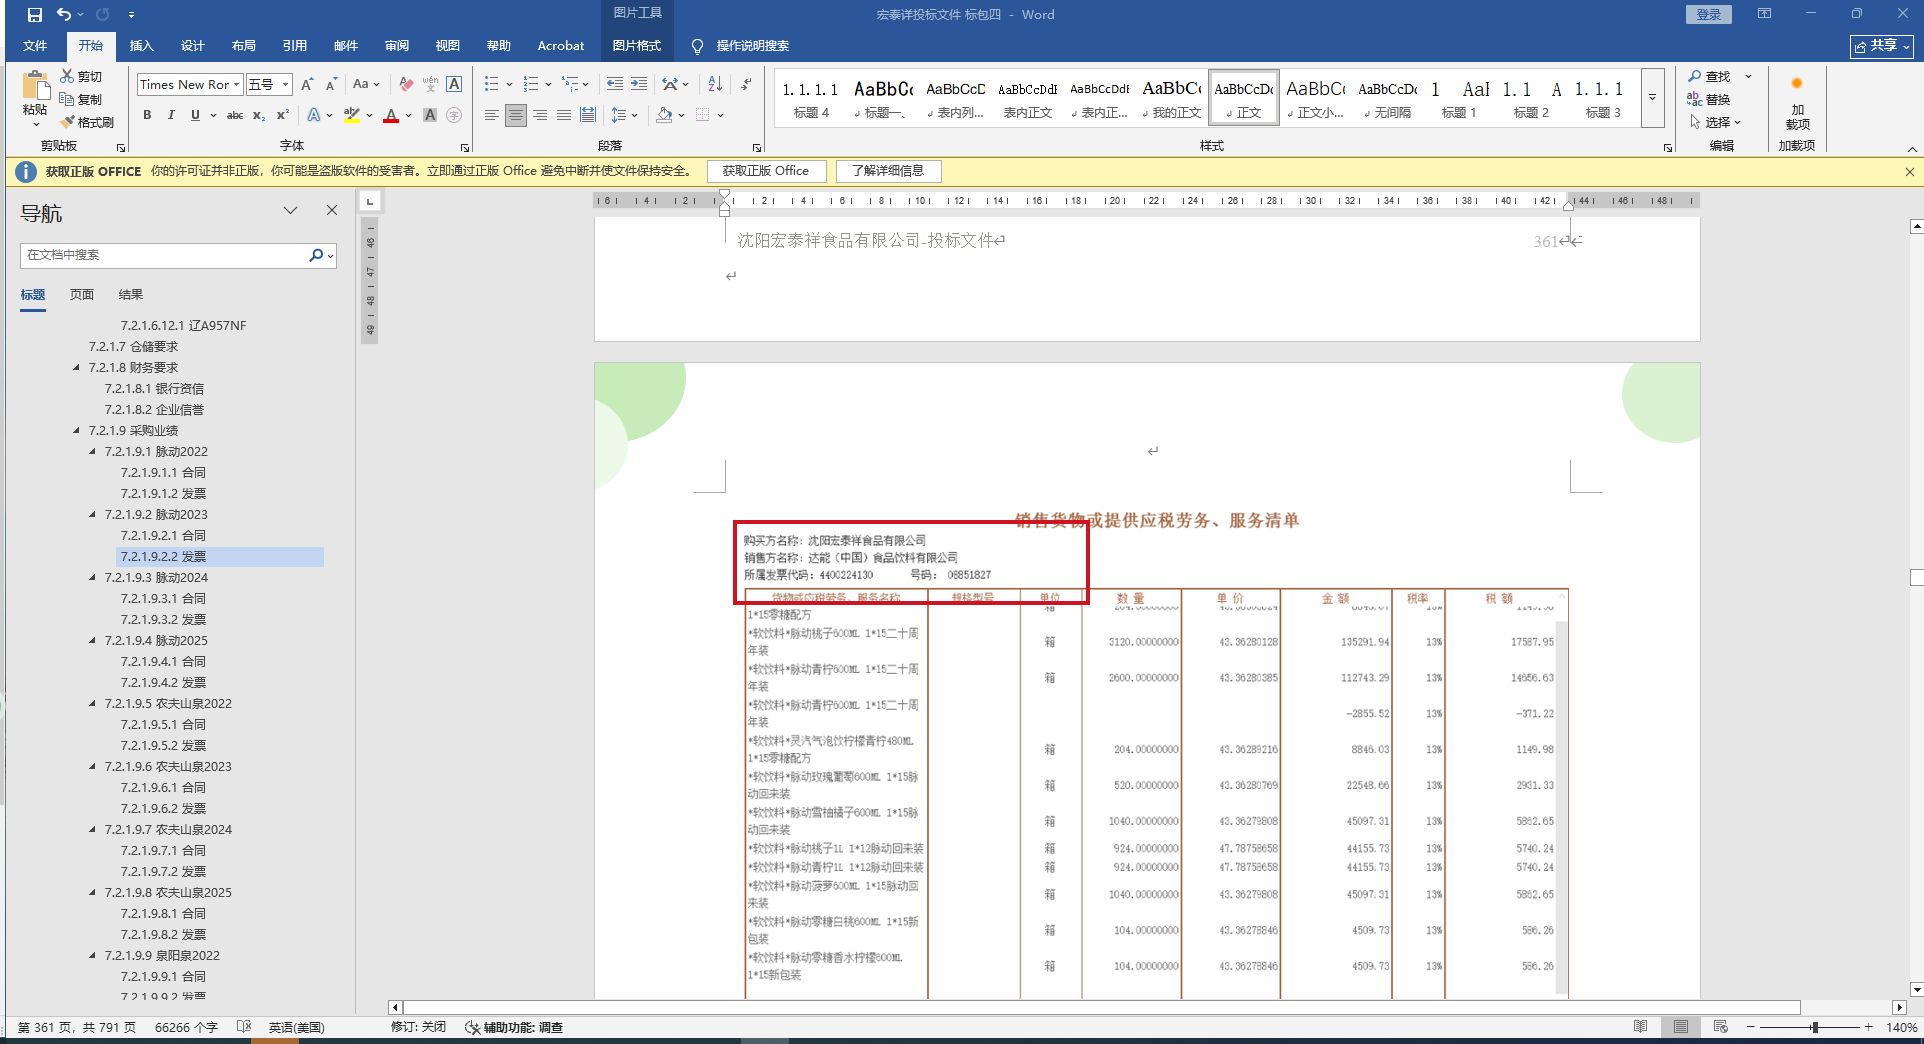Save the document with the floppy icon
The width and height of the screenshot is (1924, 1044).
pos(34,15)
